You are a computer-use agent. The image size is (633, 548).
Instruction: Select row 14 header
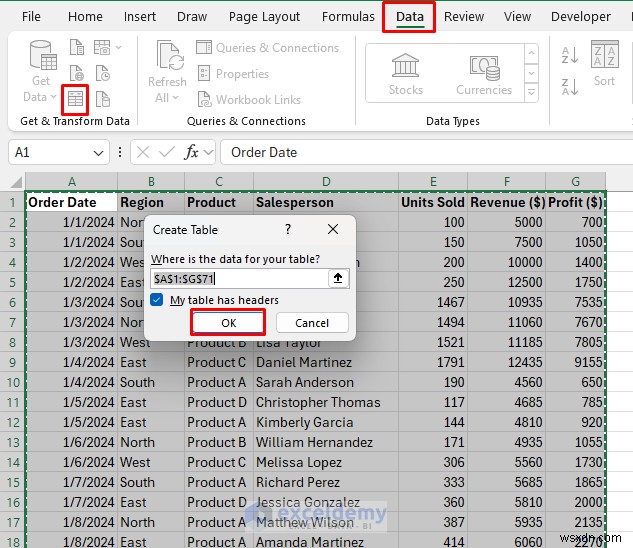[x=13, y=462]
